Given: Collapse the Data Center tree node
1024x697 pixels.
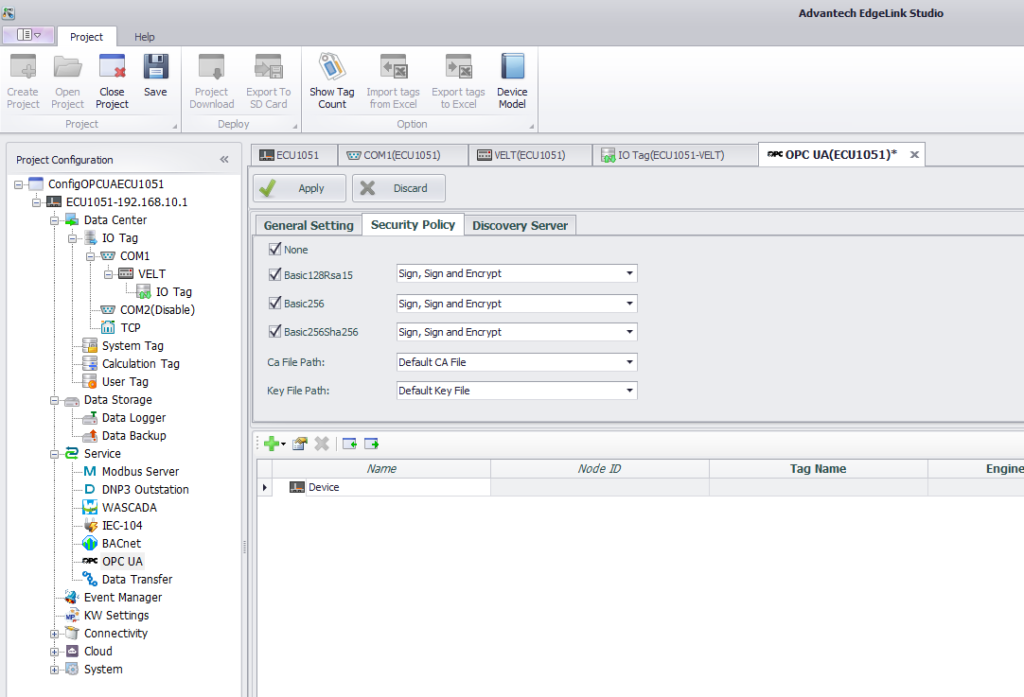Looking at the screenshot, I should click(55, 221).
